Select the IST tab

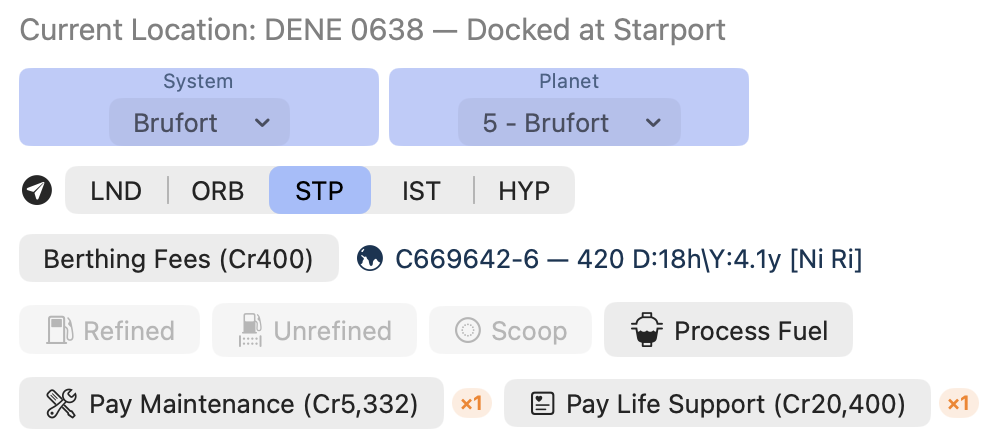tap(421, 190)
